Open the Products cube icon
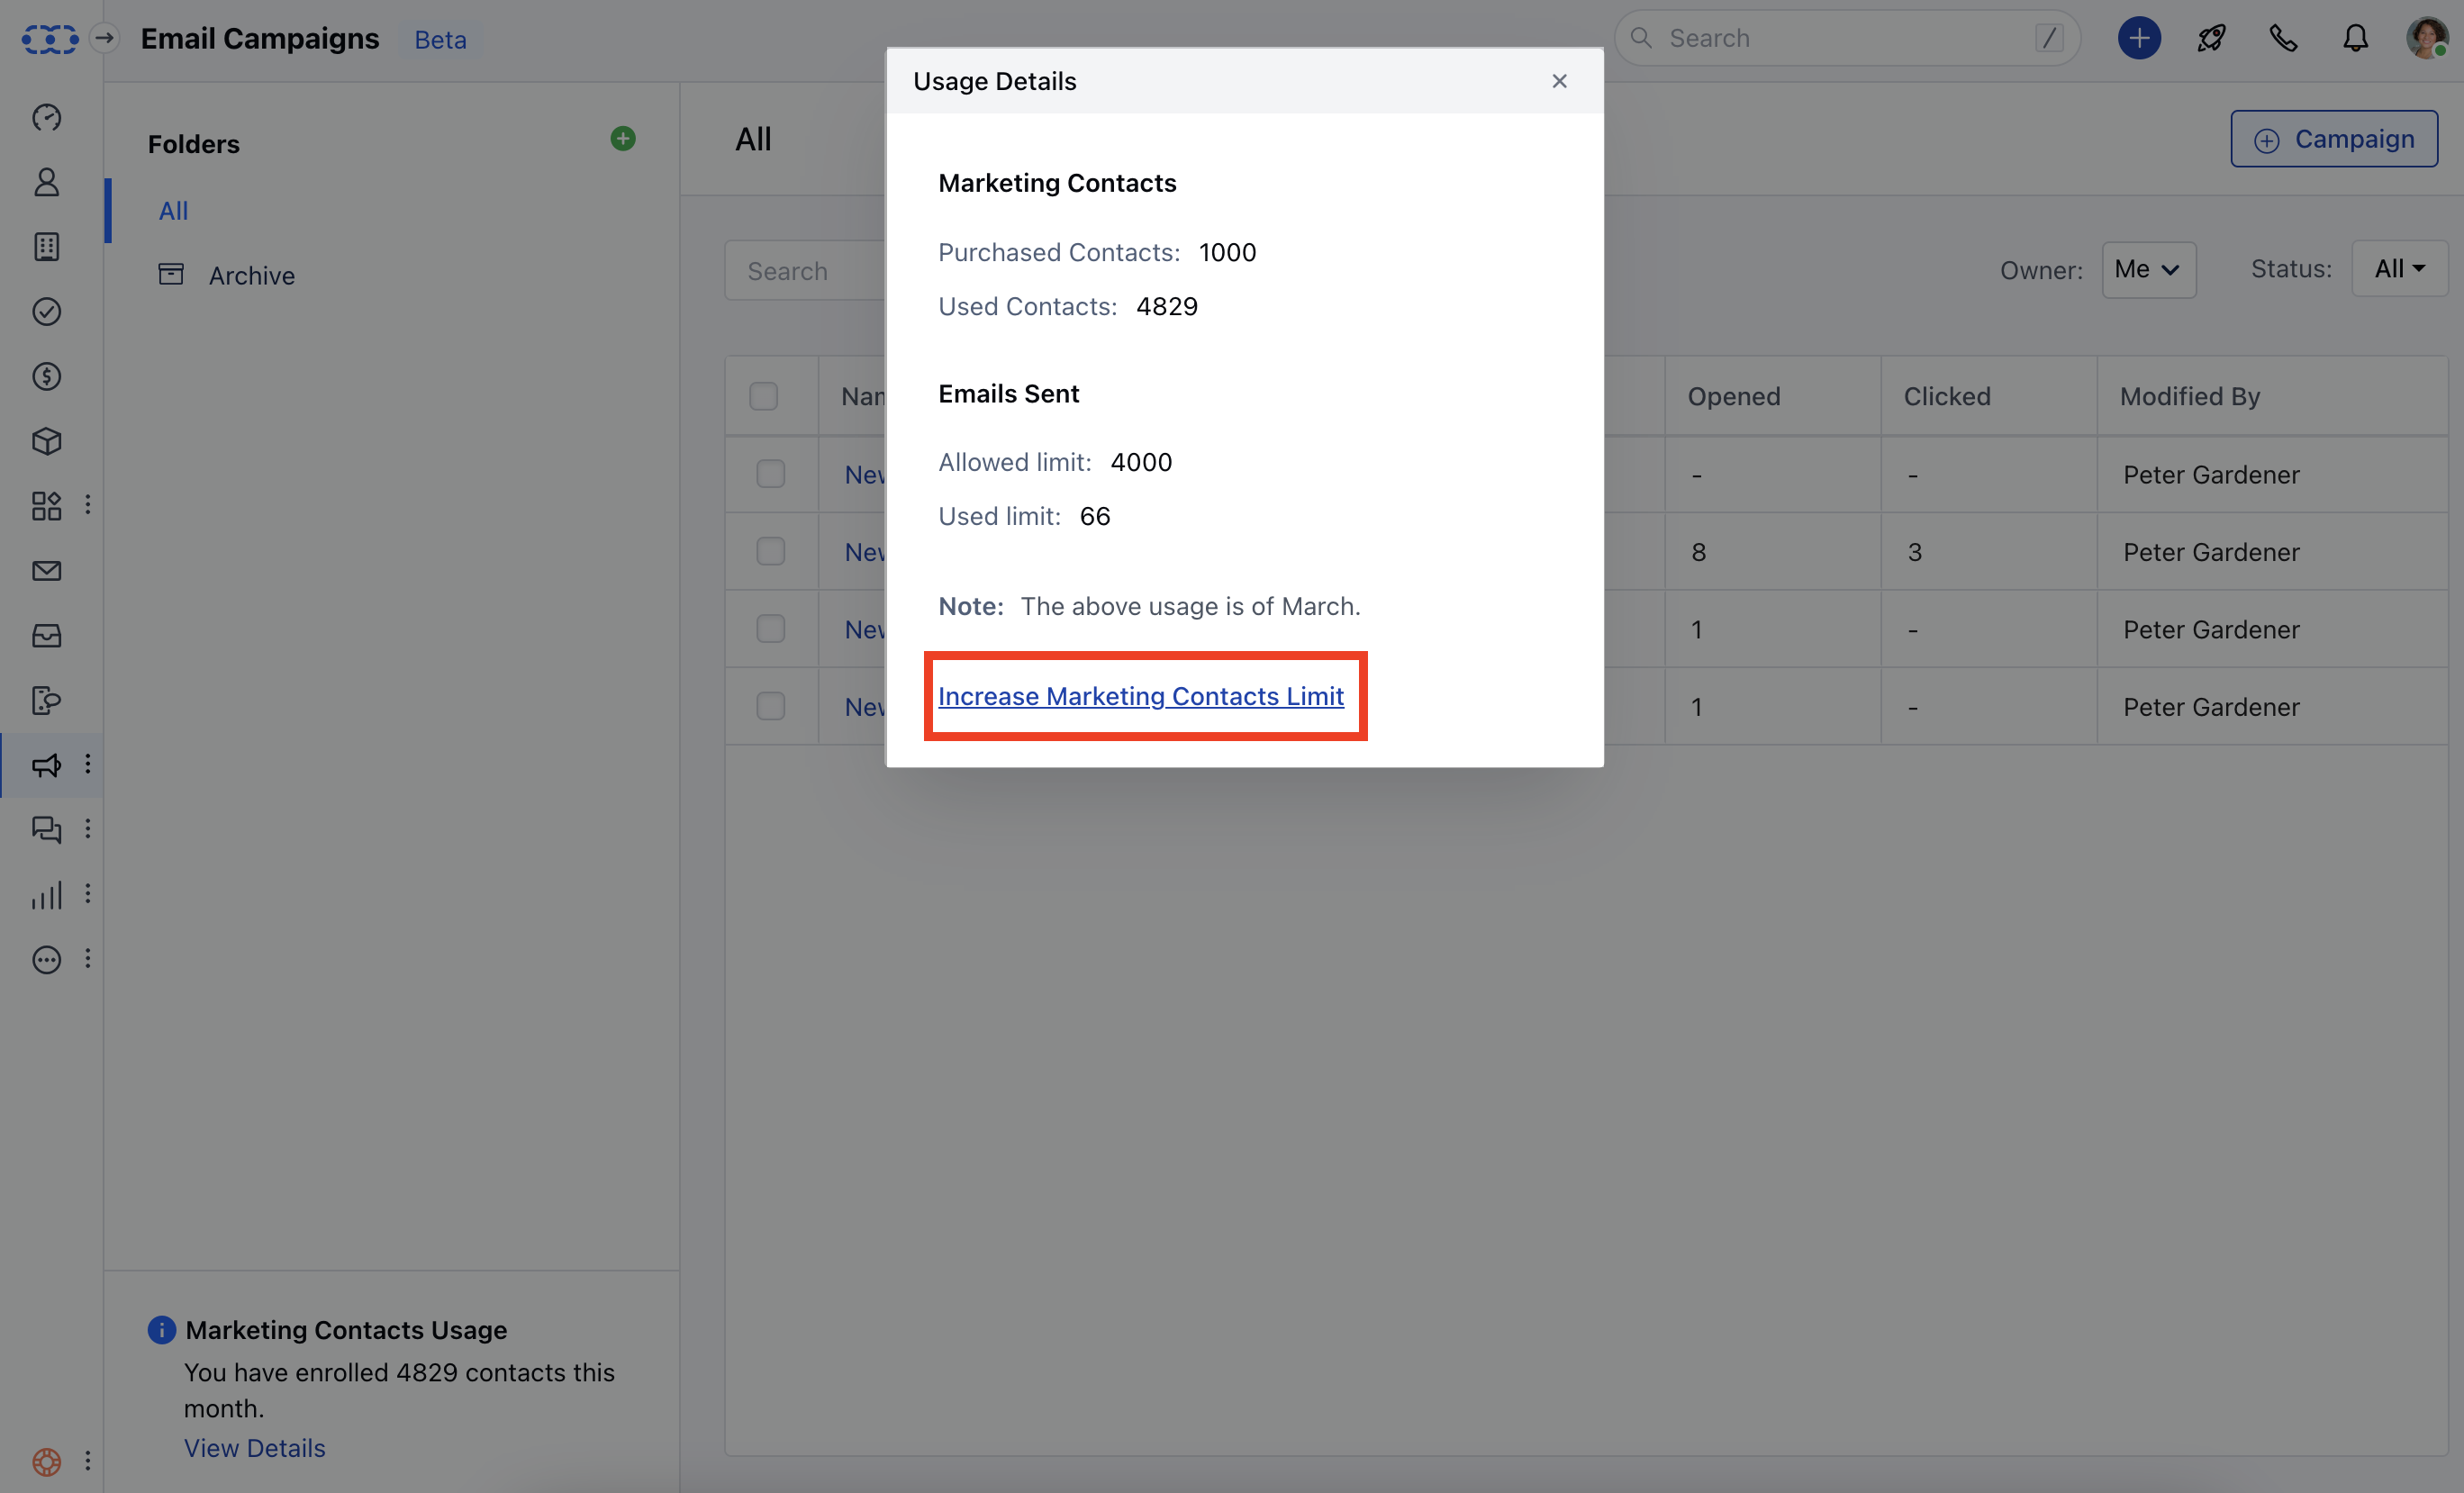 click(x=46, y=441)
